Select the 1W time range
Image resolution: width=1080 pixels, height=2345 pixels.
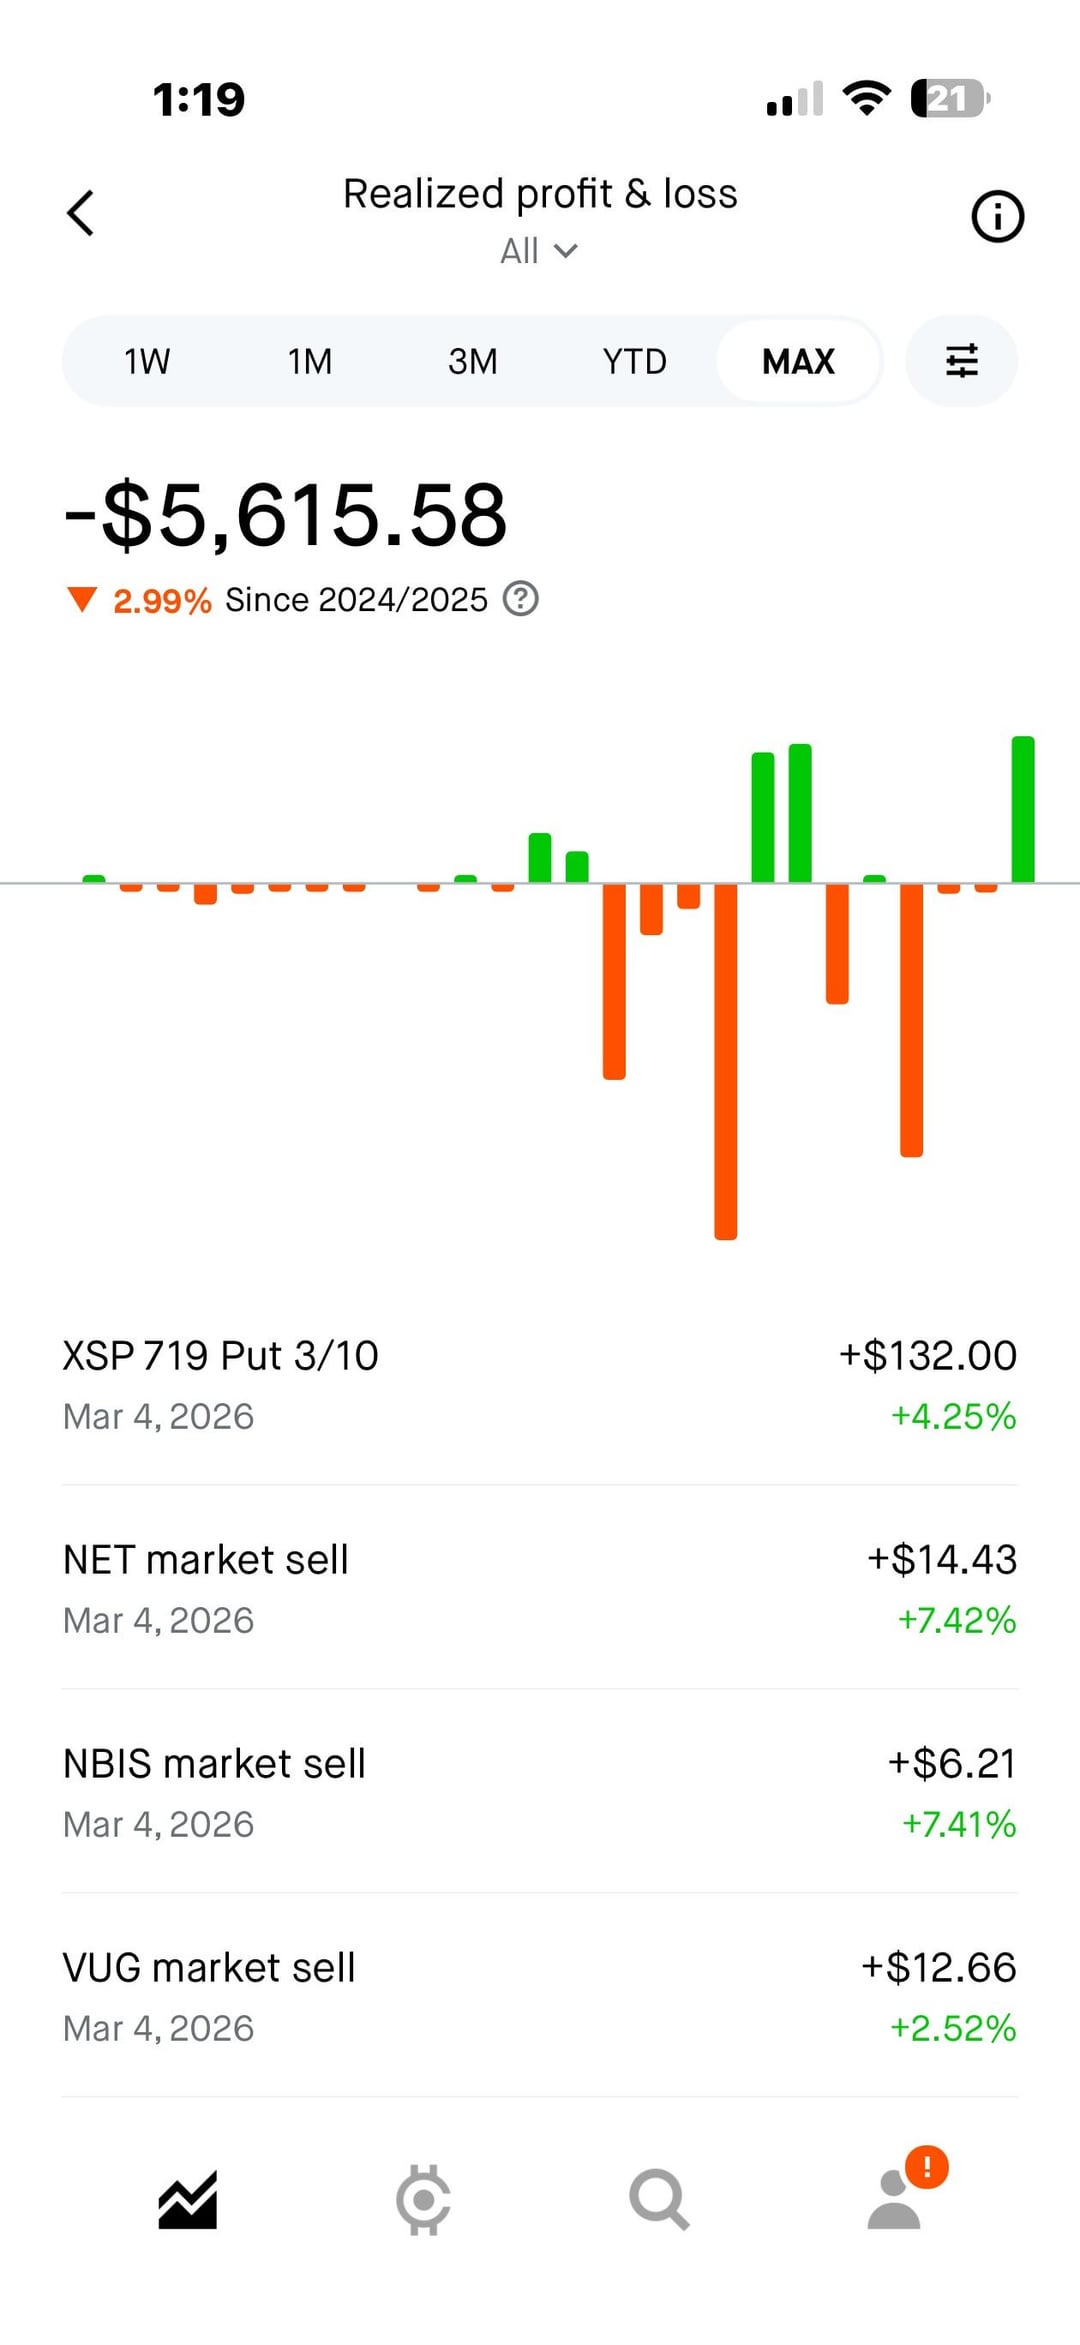click(x=147, y=361)
